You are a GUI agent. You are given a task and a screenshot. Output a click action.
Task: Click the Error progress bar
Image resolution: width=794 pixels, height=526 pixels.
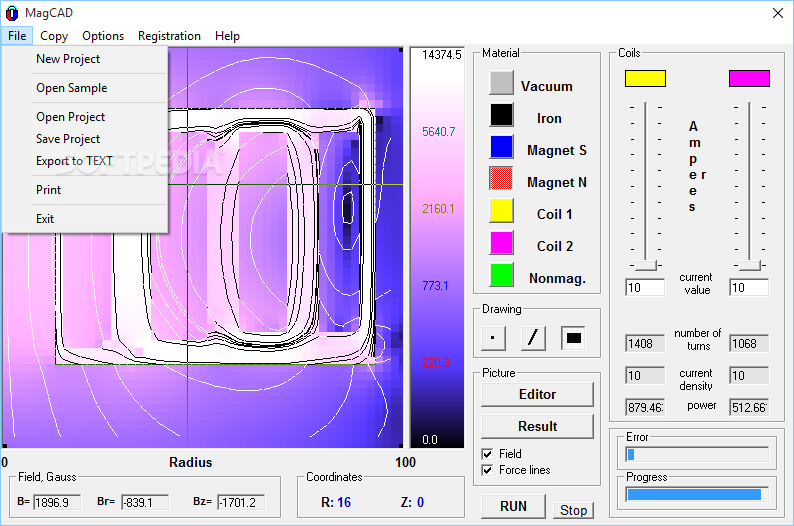(697, 455)
